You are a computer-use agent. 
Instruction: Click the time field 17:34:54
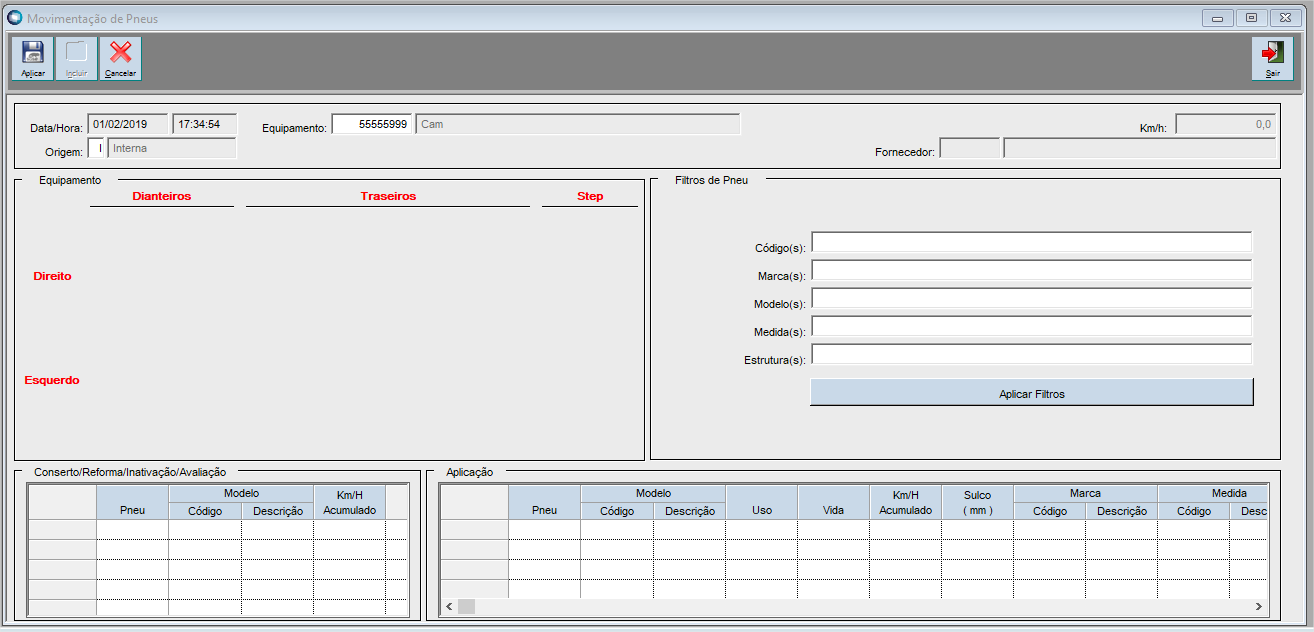coord(204,124)
